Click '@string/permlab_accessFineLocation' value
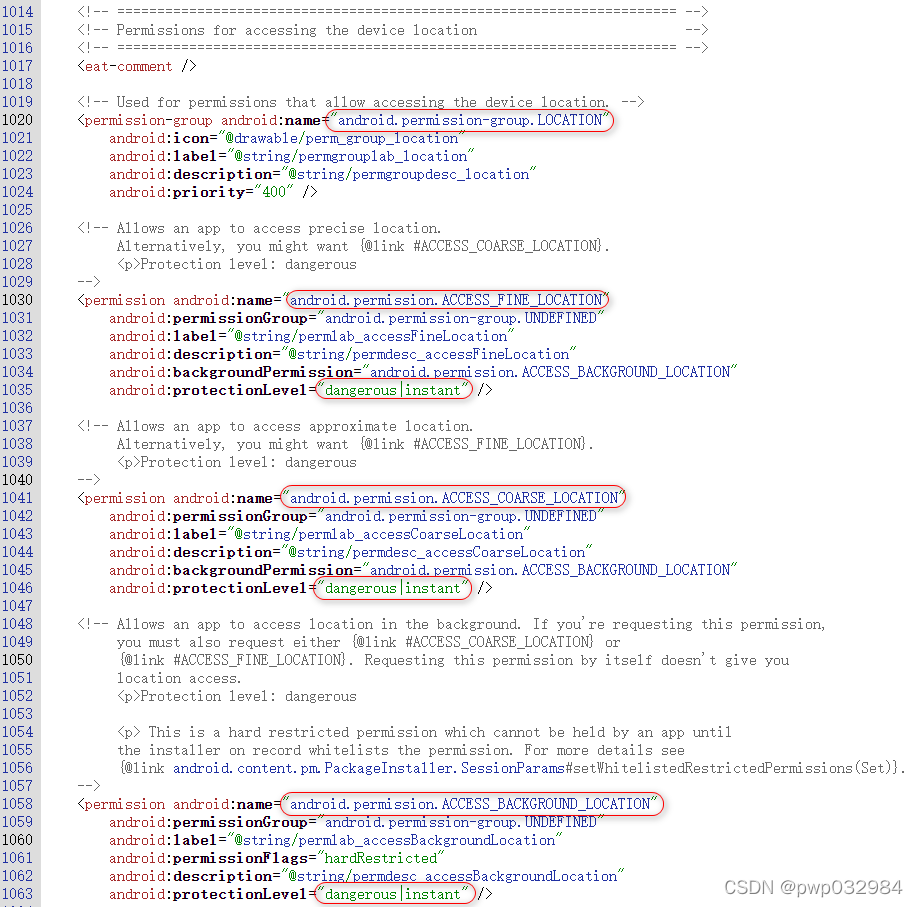Image resolution: width=918 pixels, height=907 pixels. click(371, 336)
